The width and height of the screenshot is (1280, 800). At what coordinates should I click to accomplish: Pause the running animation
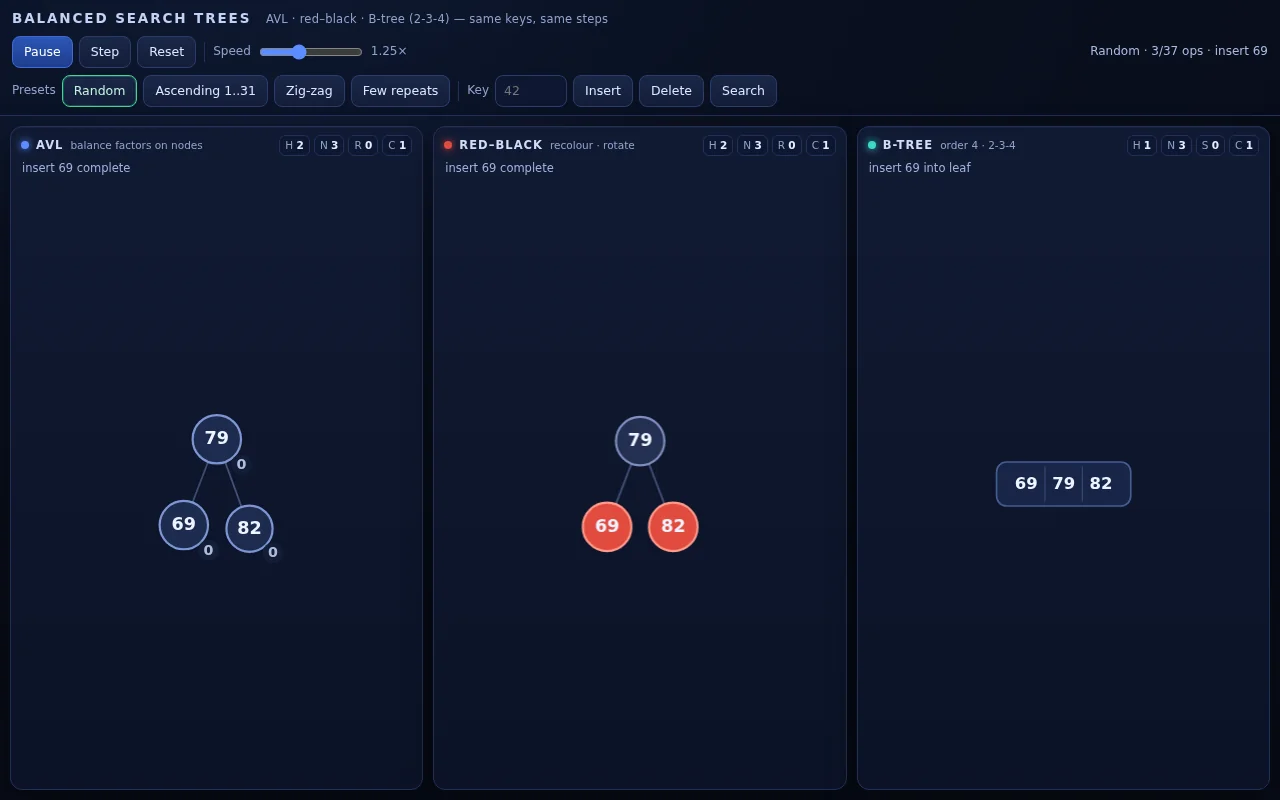[42, 52]
